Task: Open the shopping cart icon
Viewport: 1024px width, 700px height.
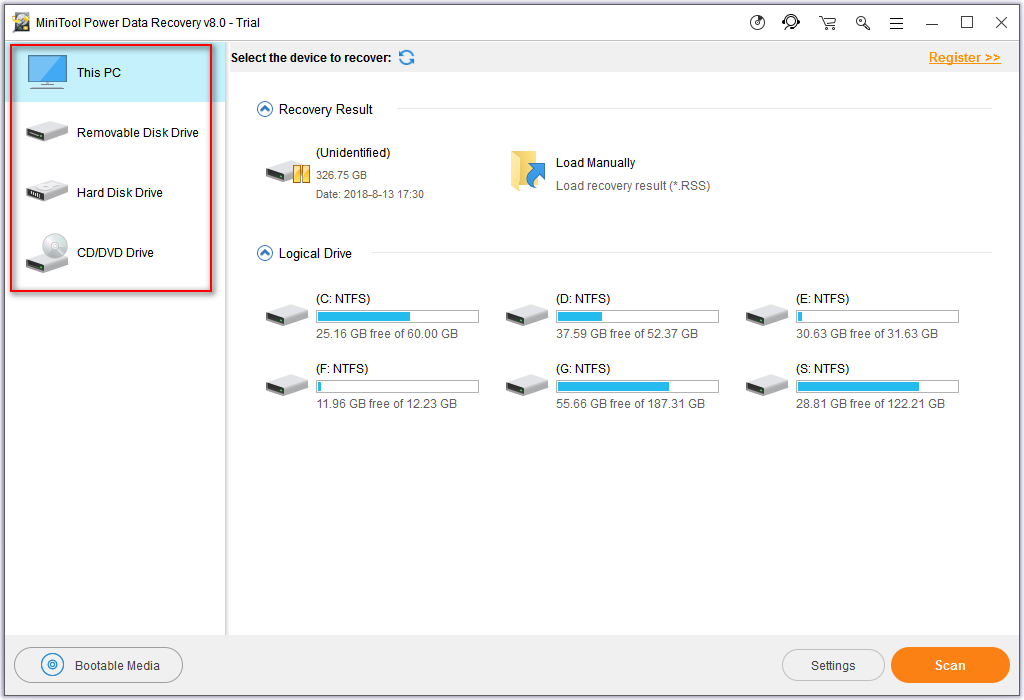Action: 827,23
